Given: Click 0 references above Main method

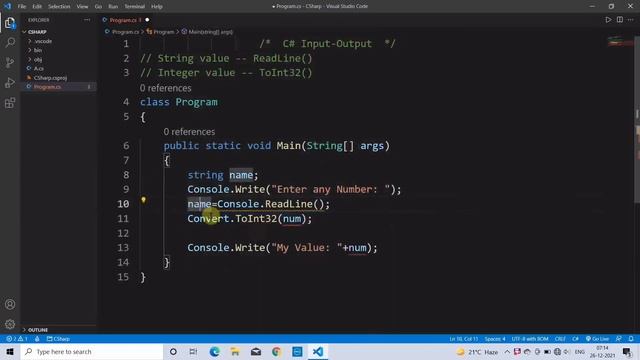Looking at the screenshot, I should click(189, 131).
